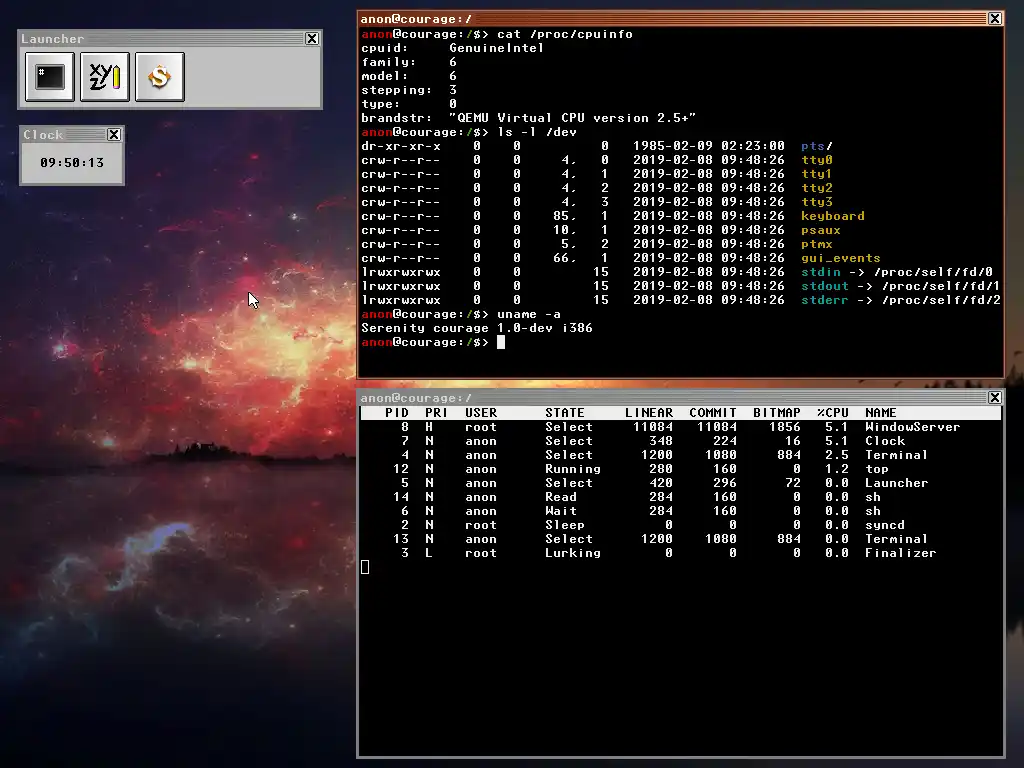Click the syncd process row

point(680,525)
